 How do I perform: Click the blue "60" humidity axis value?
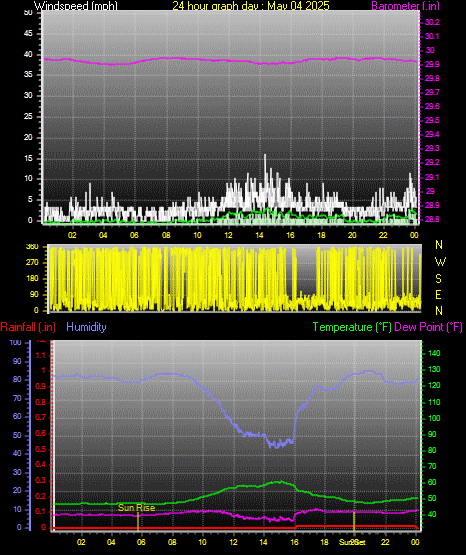coord(17,417)
